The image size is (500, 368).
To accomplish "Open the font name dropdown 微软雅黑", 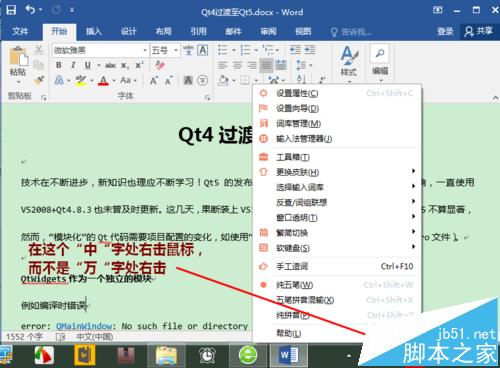I will (145, 50).
